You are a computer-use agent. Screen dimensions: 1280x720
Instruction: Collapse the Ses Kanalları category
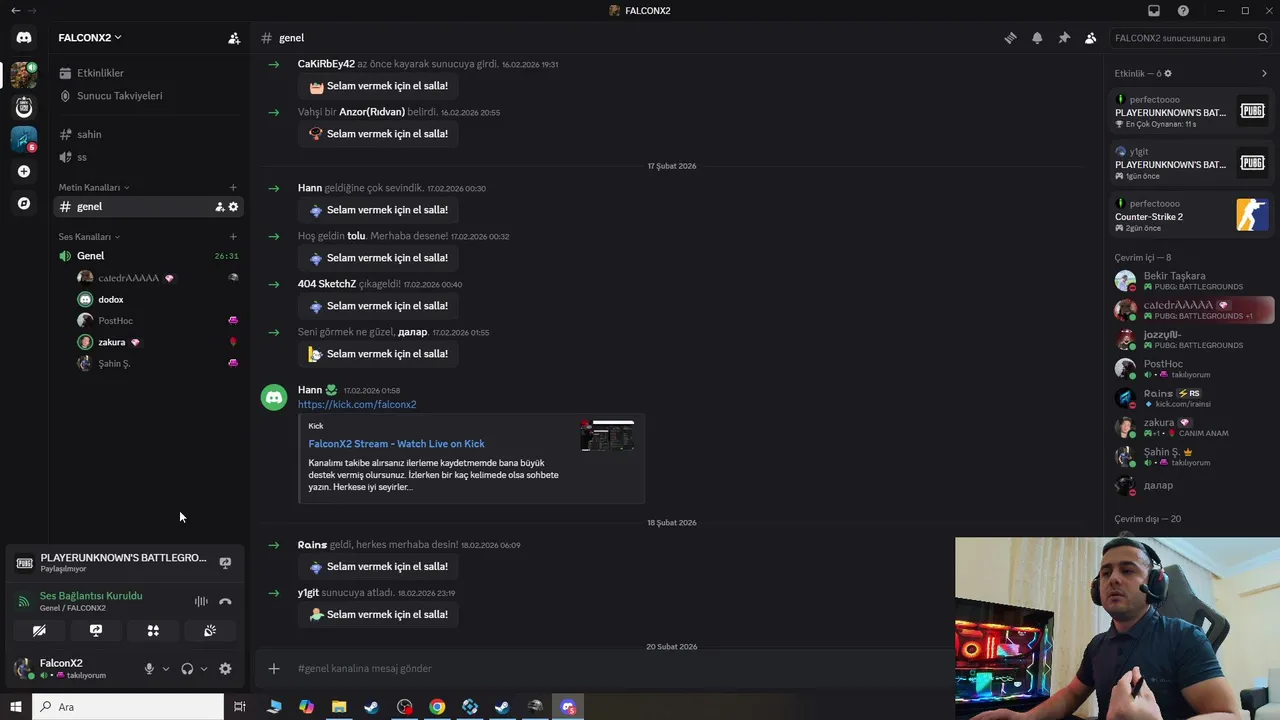pos(89,237)
